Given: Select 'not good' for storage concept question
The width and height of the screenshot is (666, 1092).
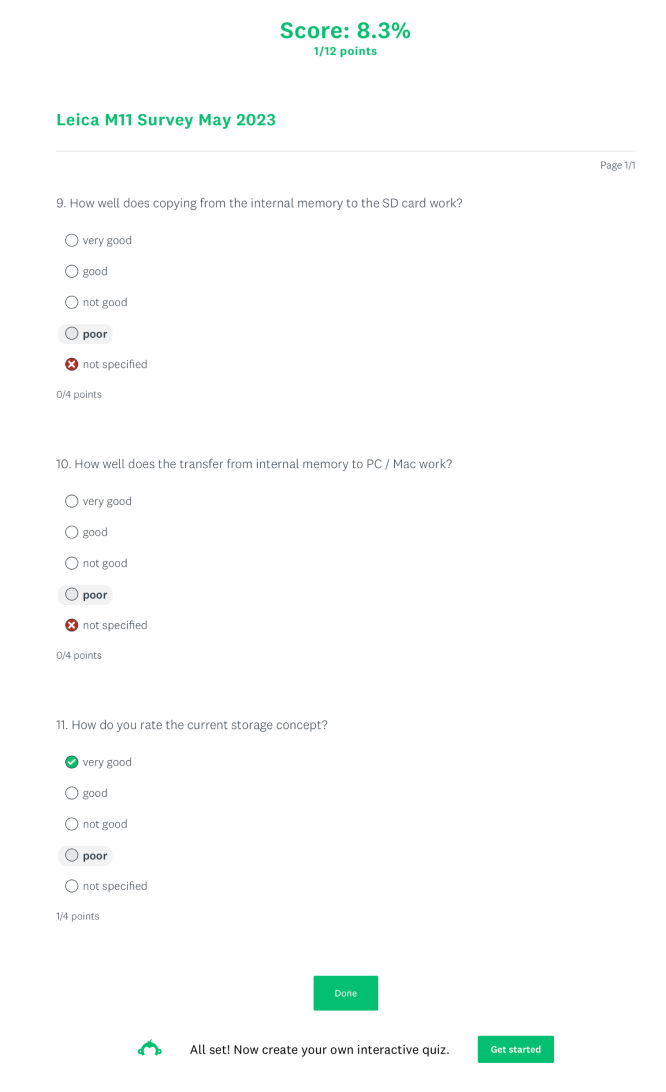Looking at the screenshot, I should [x=71, y=824].
